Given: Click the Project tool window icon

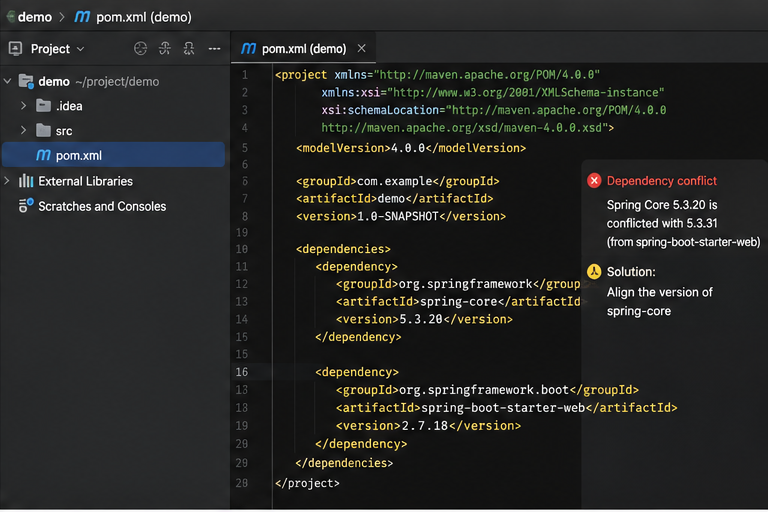Looking at the screenshot, I should tap(15, 49).
